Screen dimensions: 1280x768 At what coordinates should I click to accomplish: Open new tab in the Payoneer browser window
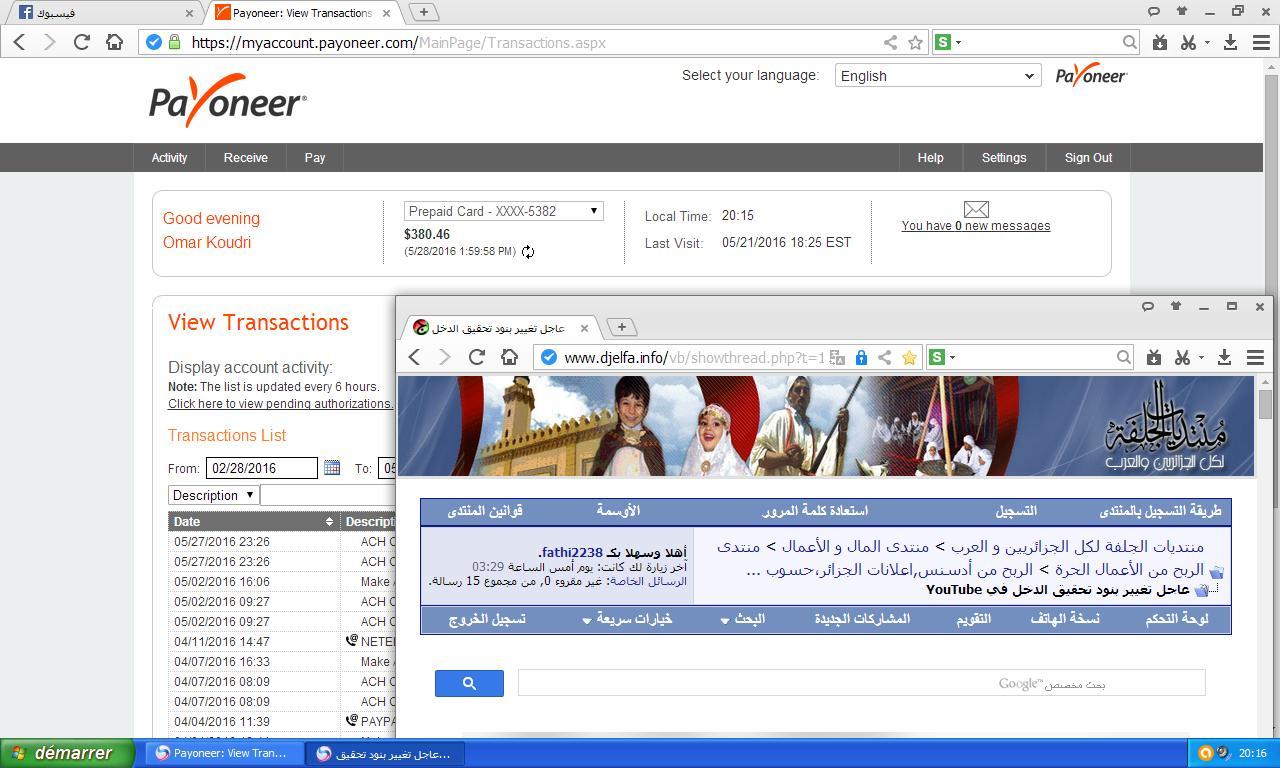[423, 12]
